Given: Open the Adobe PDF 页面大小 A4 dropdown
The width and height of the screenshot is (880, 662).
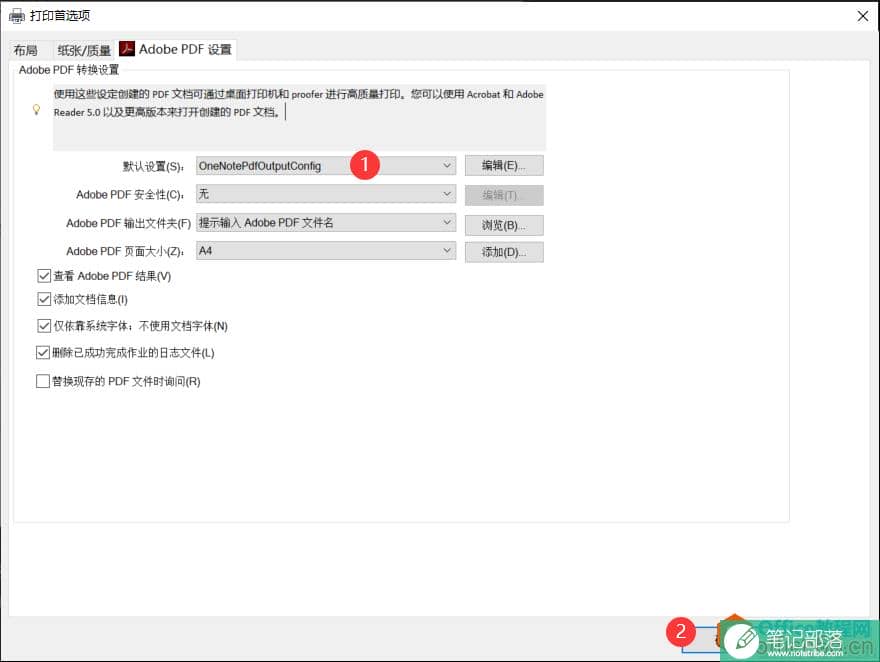Looking at the screenshot, I should (326, 251).
